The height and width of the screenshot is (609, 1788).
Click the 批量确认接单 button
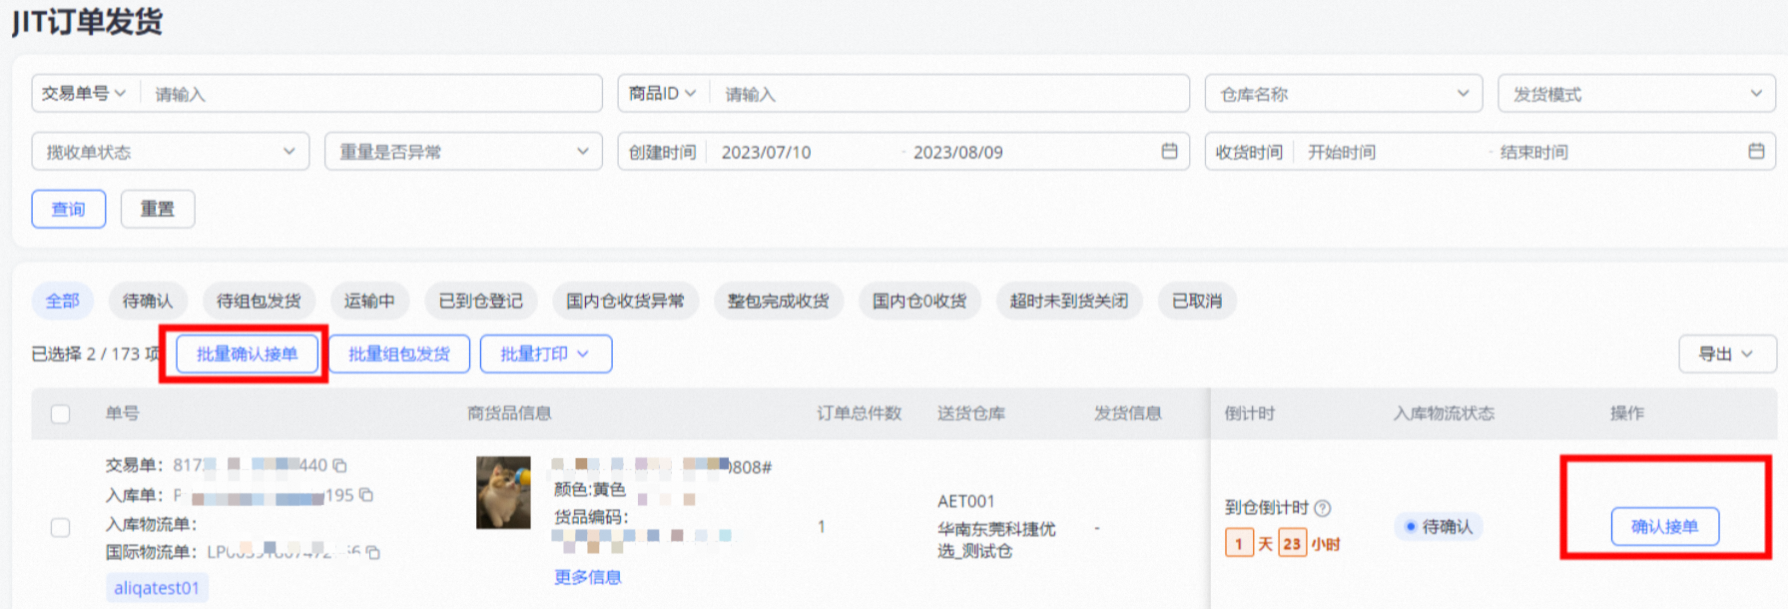coord(247,354)
